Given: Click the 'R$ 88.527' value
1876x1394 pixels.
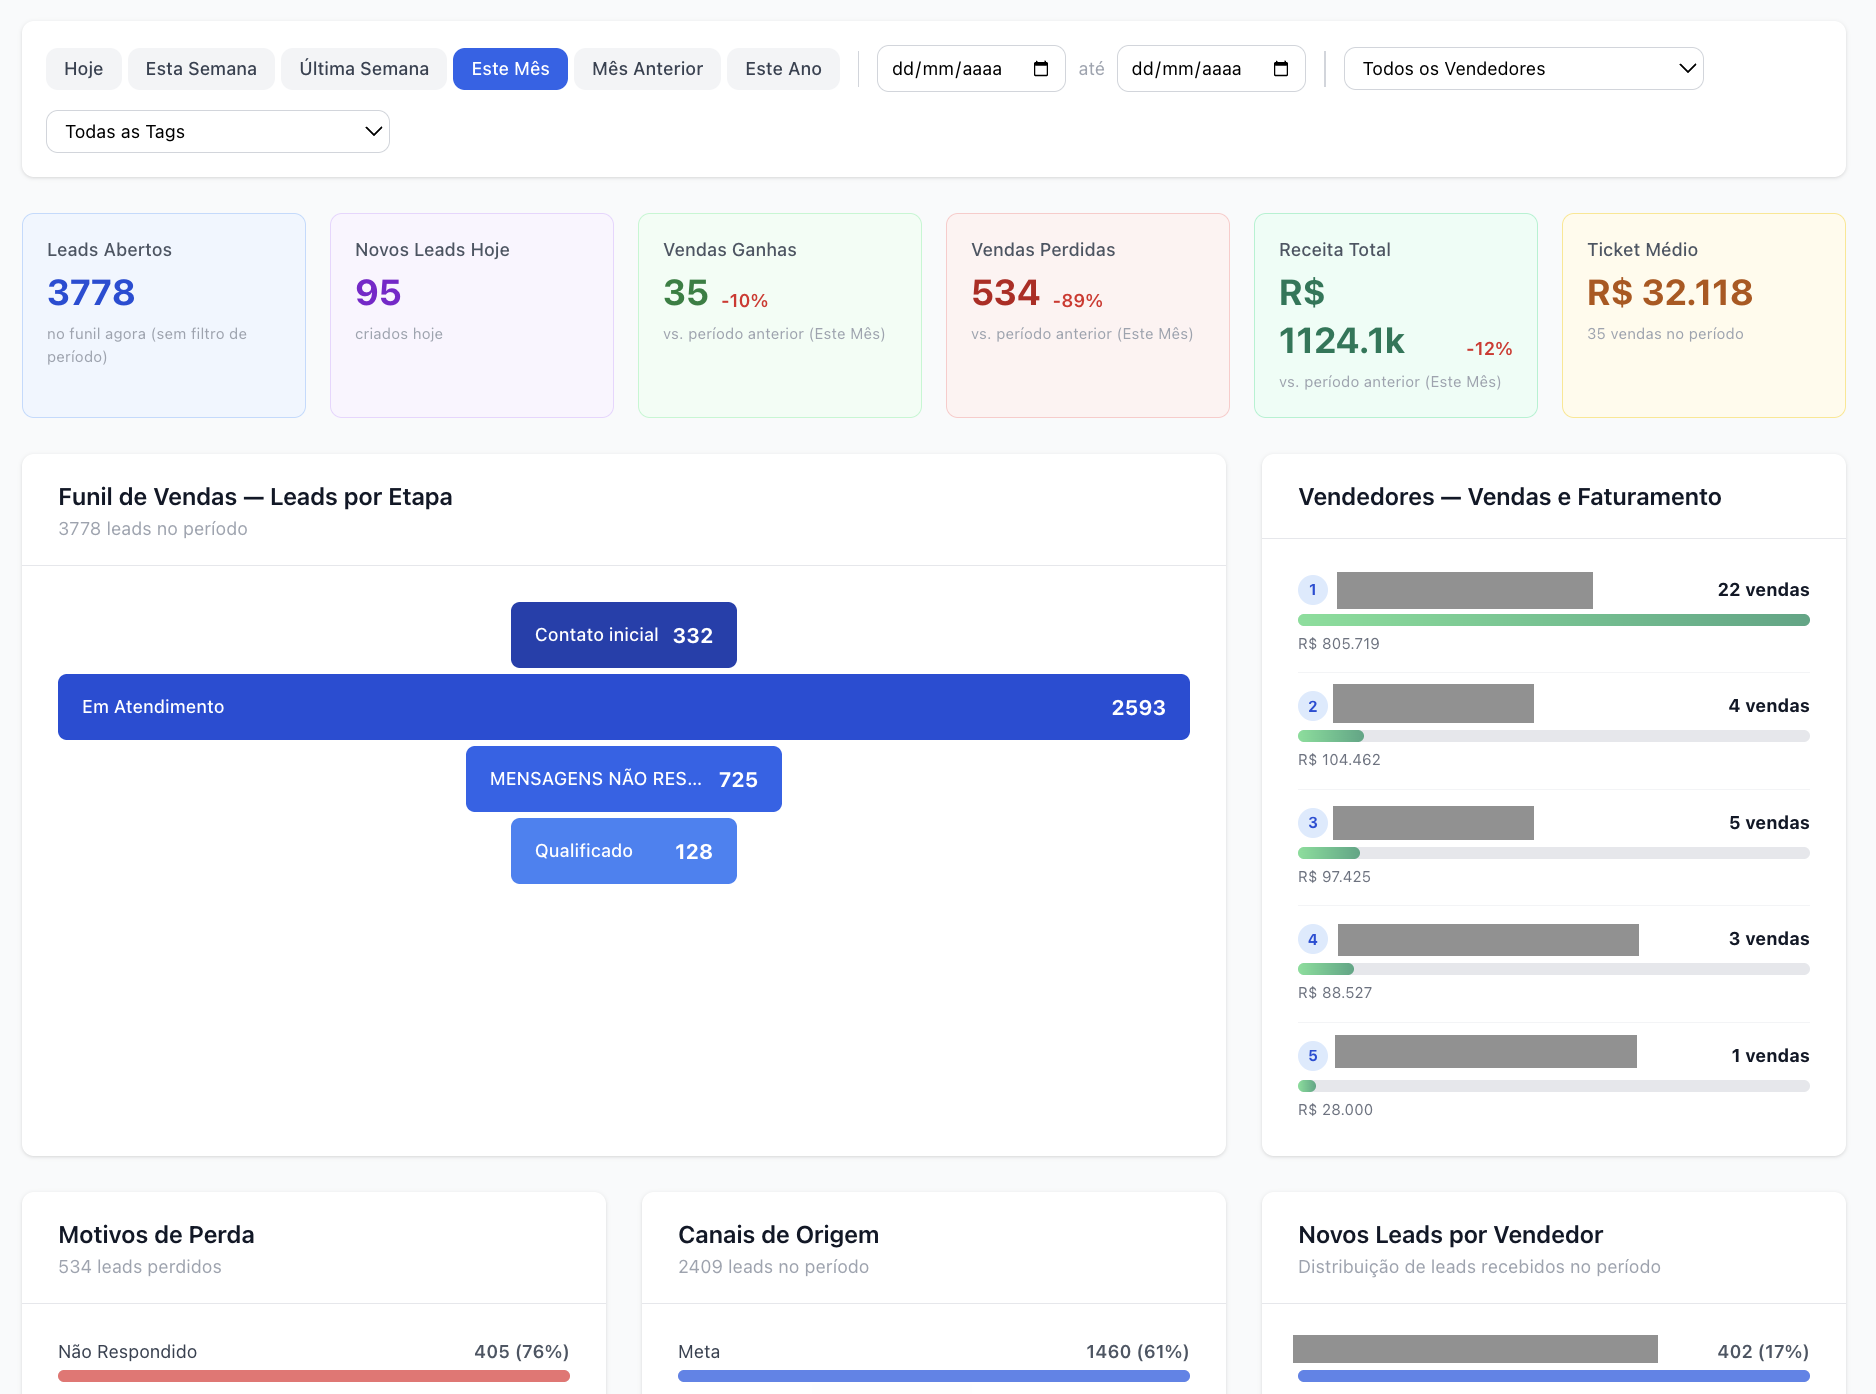Looking at the screenshot, I should point(1335,993).
